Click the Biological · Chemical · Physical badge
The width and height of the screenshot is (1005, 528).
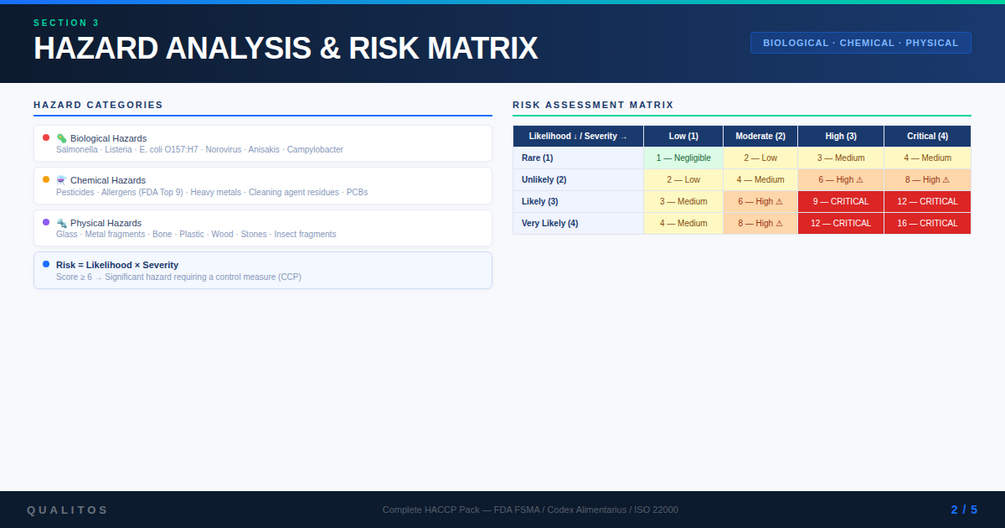tap(860, 43)
